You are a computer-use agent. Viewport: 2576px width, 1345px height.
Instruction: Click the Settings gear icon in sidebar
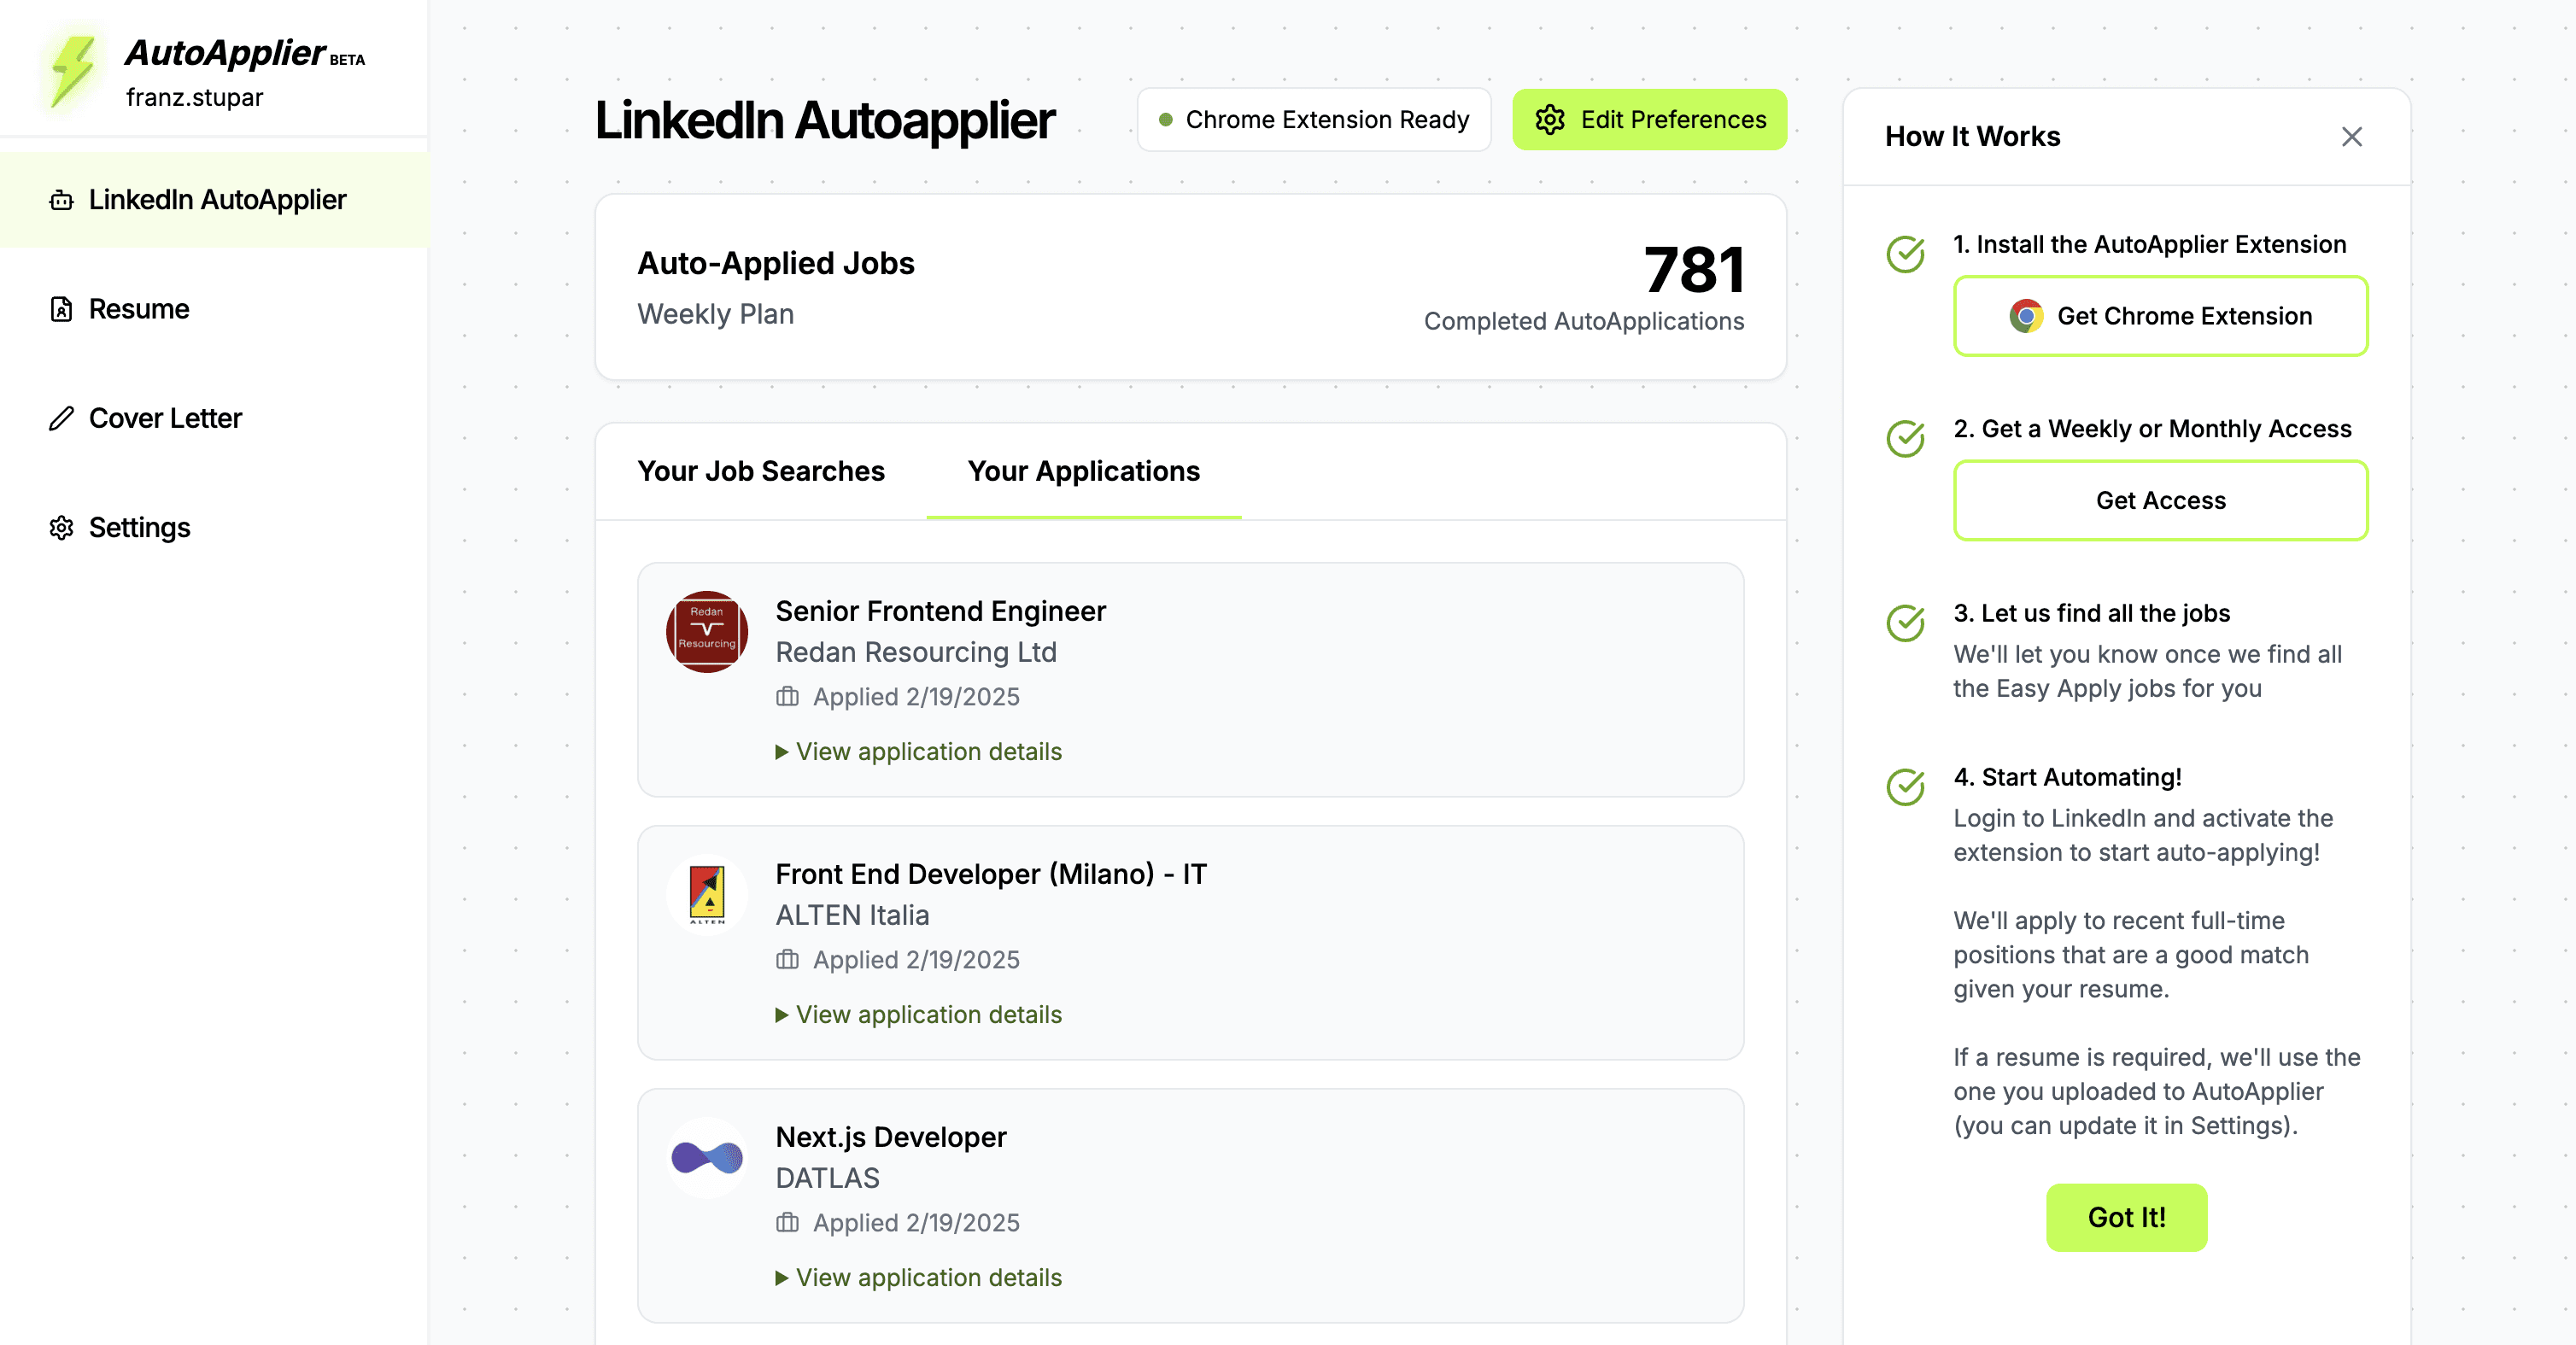[x=61, y=527]
